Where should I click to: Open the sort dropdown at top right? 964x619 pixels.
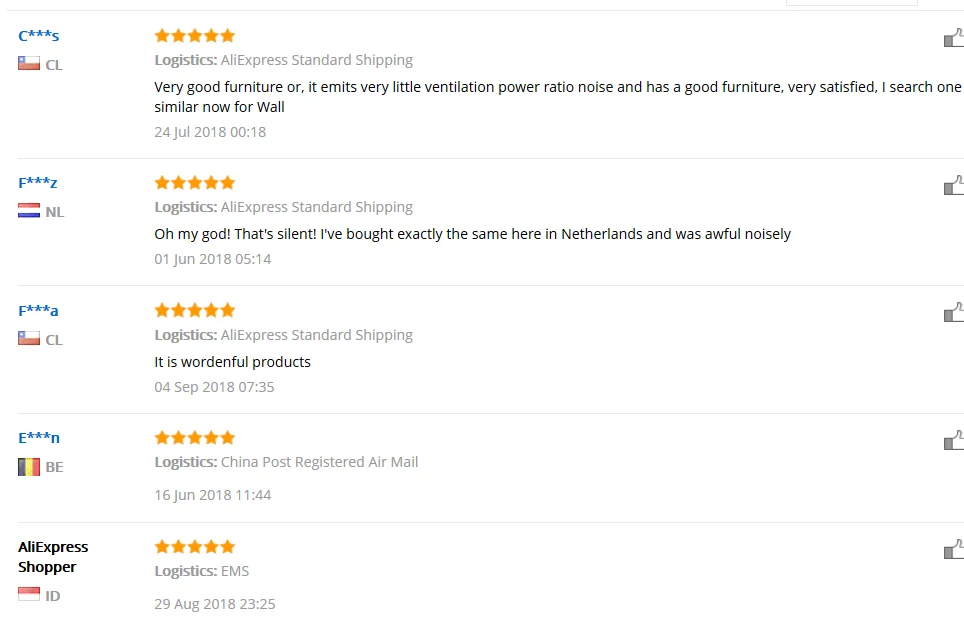pyautogui.click(x=851, y=2)
